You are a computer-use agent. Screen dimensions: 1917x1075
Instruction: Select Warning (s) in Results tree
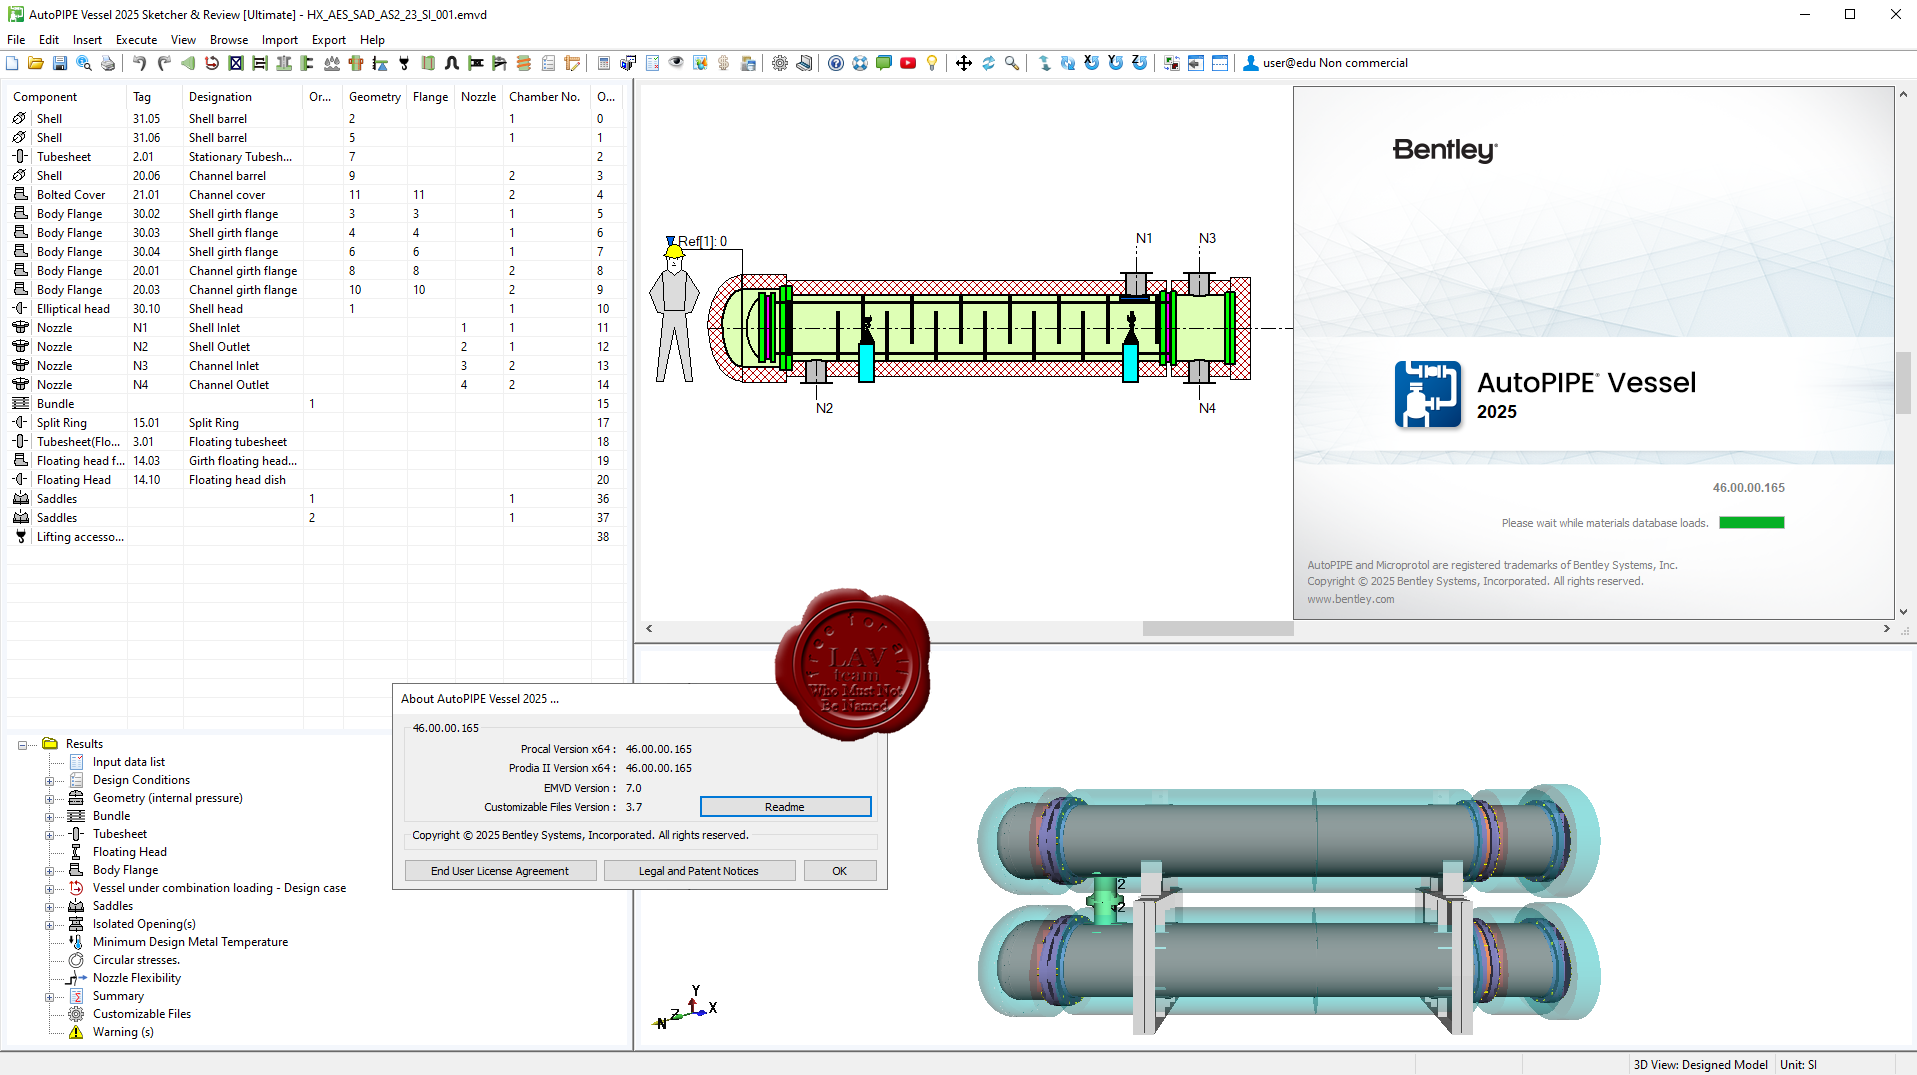[x=123, y=1032]
